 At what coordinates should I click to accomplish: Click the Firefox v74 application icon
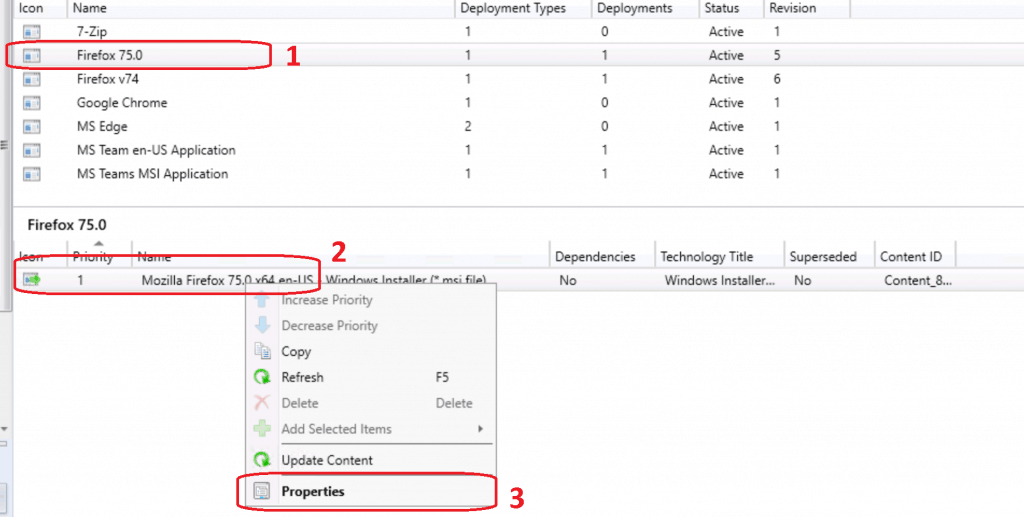pyautogui.click(x=31, y=79)
